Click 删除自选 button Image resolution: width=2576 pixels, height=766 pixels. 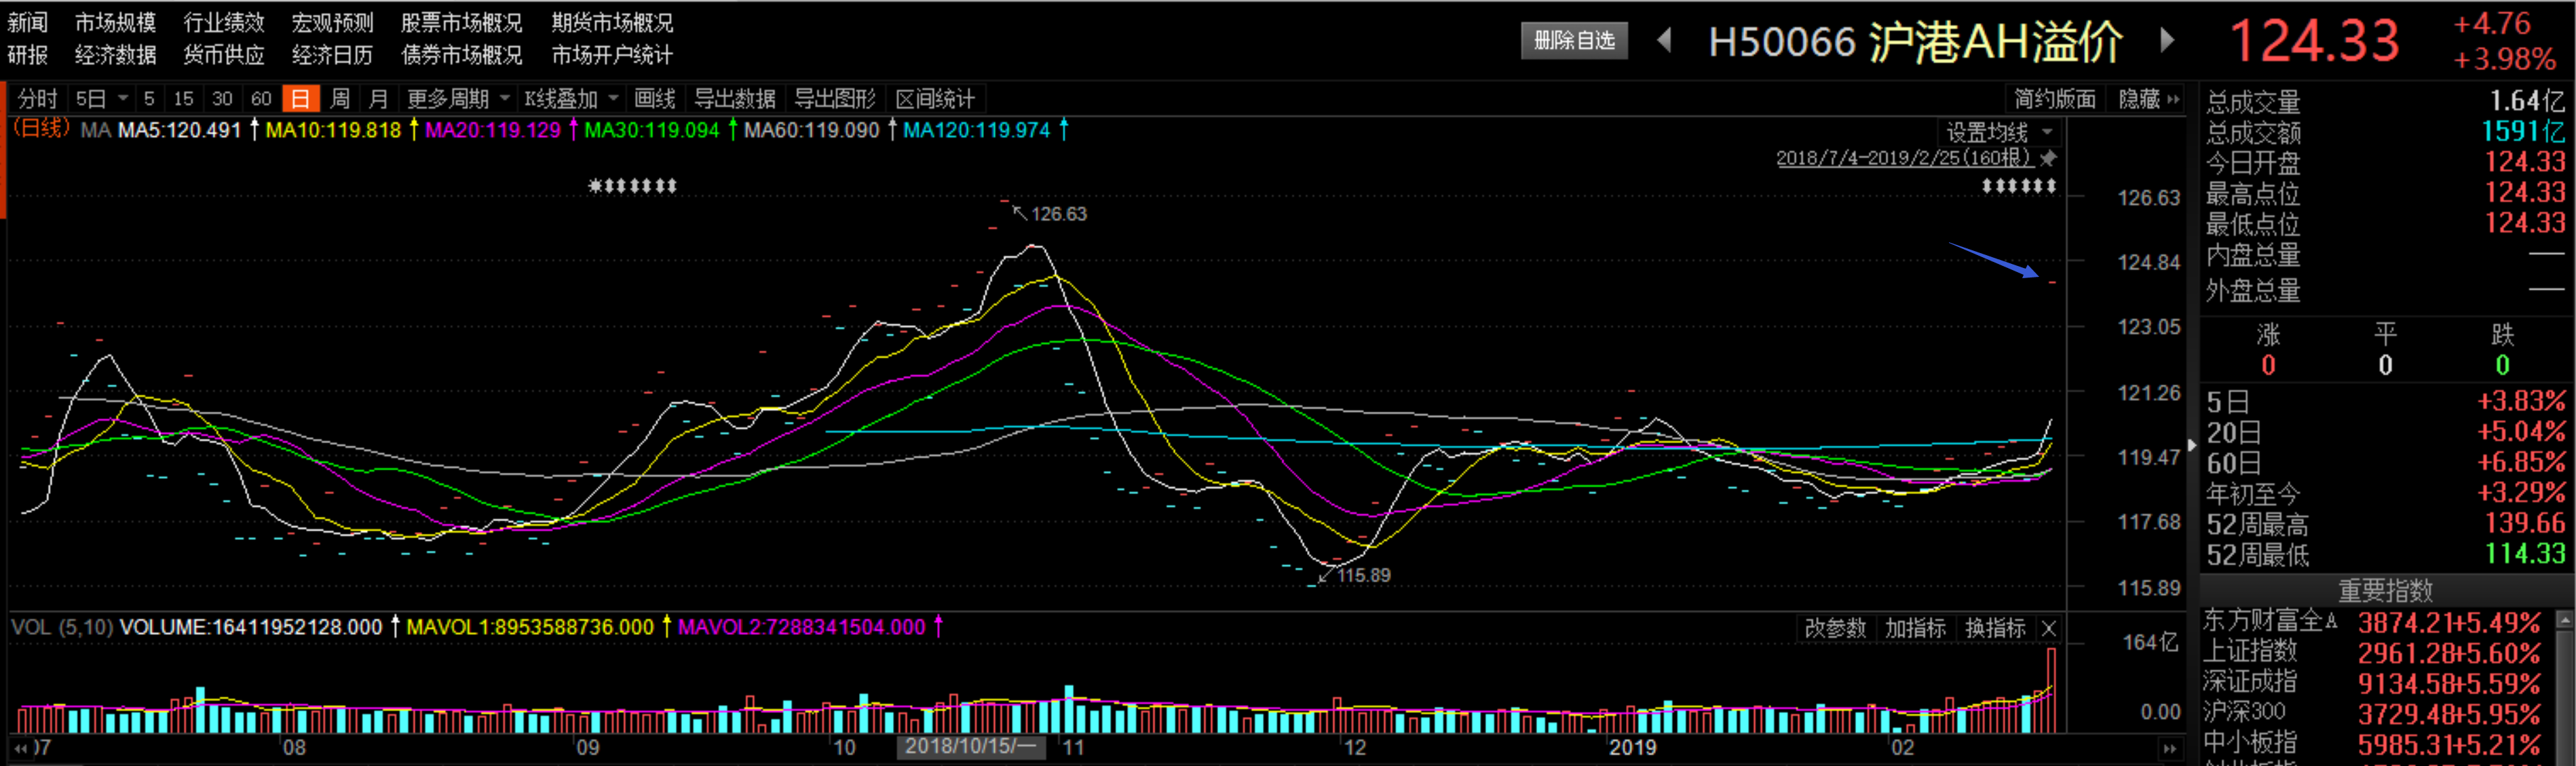pyautogui.click(x=1574, y=41)
